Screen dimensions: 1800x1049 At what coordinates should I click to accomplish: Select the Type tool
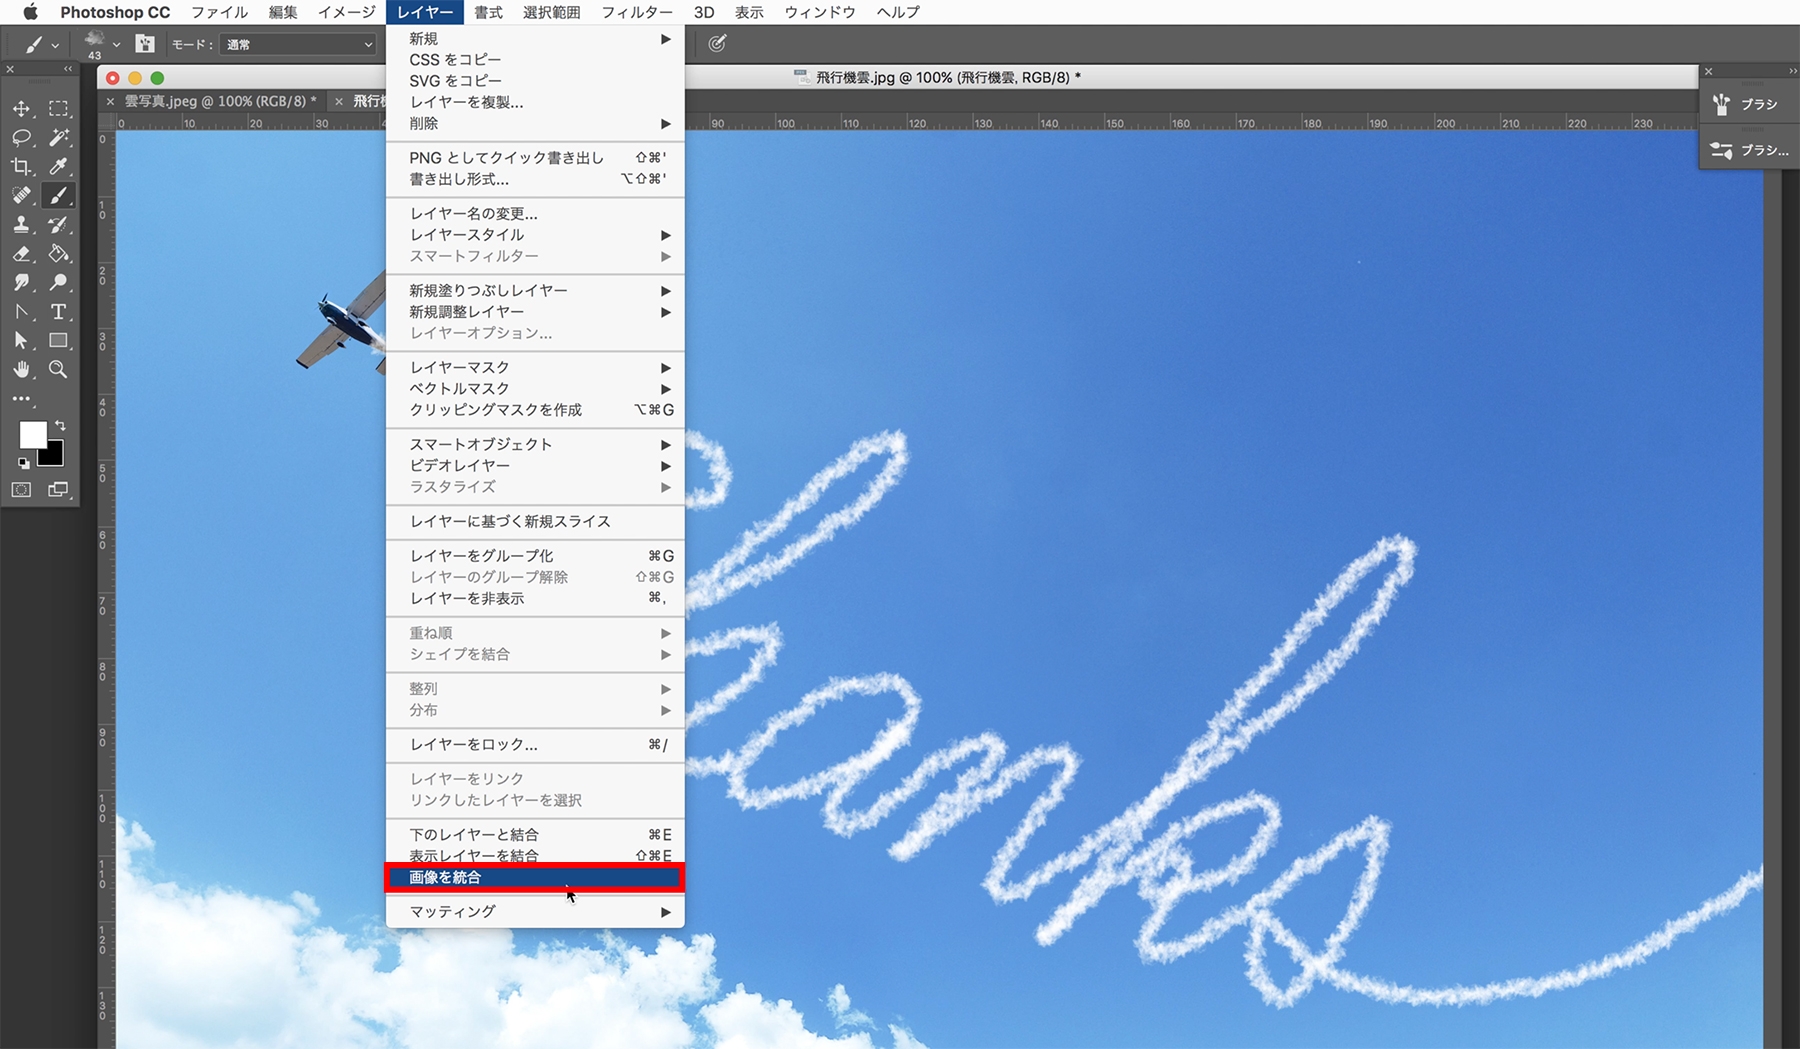(59, 311)
